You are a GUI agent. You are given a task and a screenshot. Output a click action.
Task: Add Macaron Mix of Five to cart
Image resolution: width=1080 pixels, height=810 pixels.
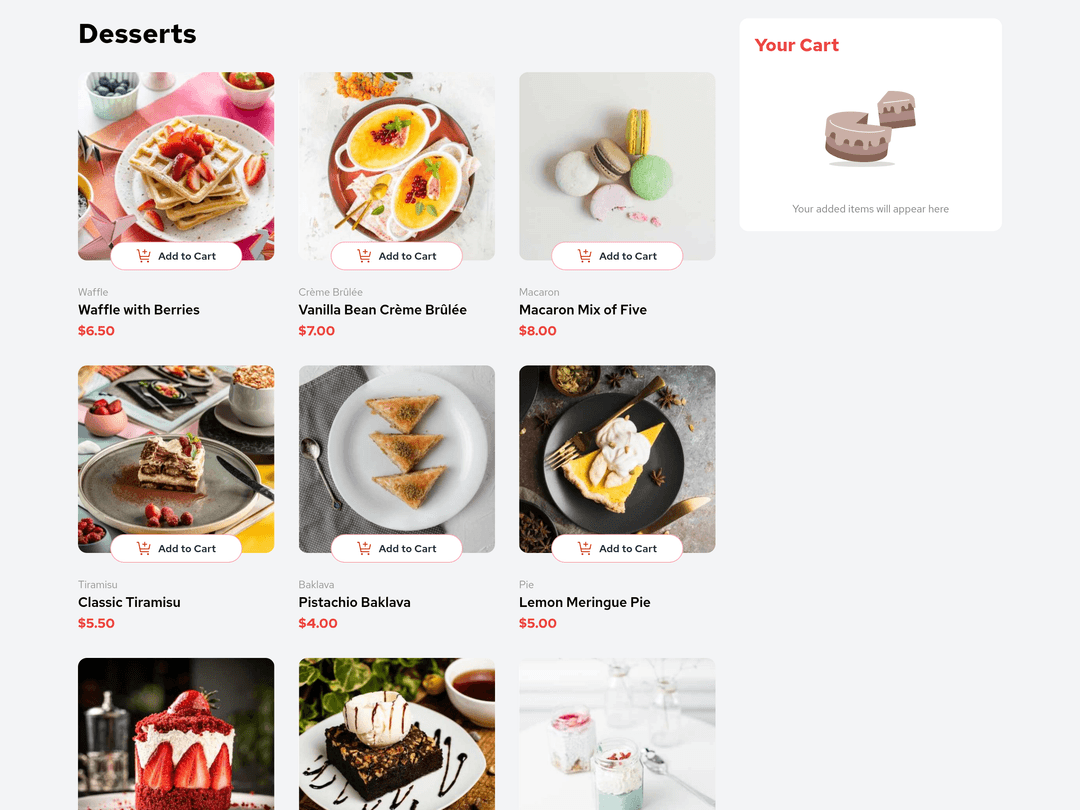coord(617,256)
